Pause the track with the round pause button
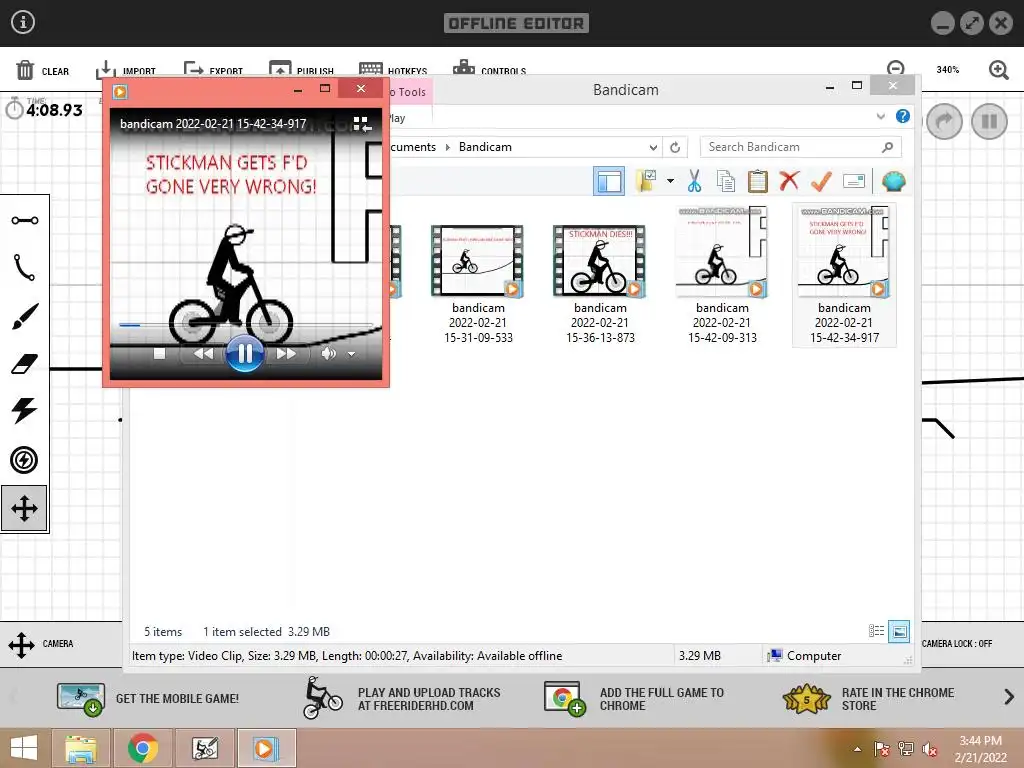The width and height of the screenshot is (1024, 768). tap(989, 121)
